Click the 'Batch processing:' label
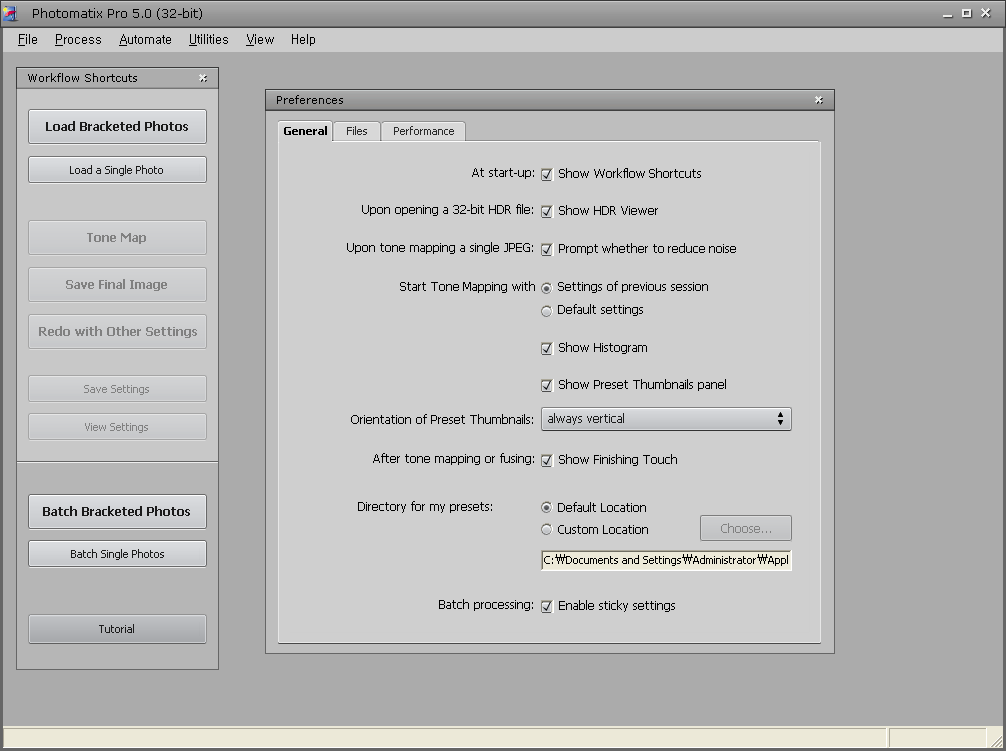1006x751 pixels. 486,605
